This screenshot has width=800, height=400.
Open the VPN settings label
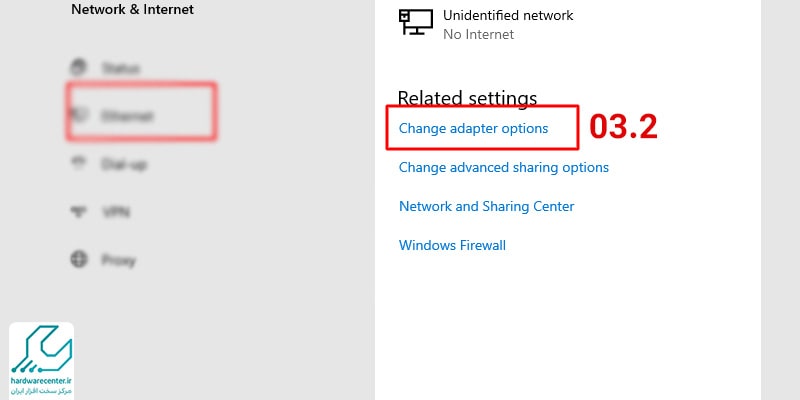coord(116,212)
